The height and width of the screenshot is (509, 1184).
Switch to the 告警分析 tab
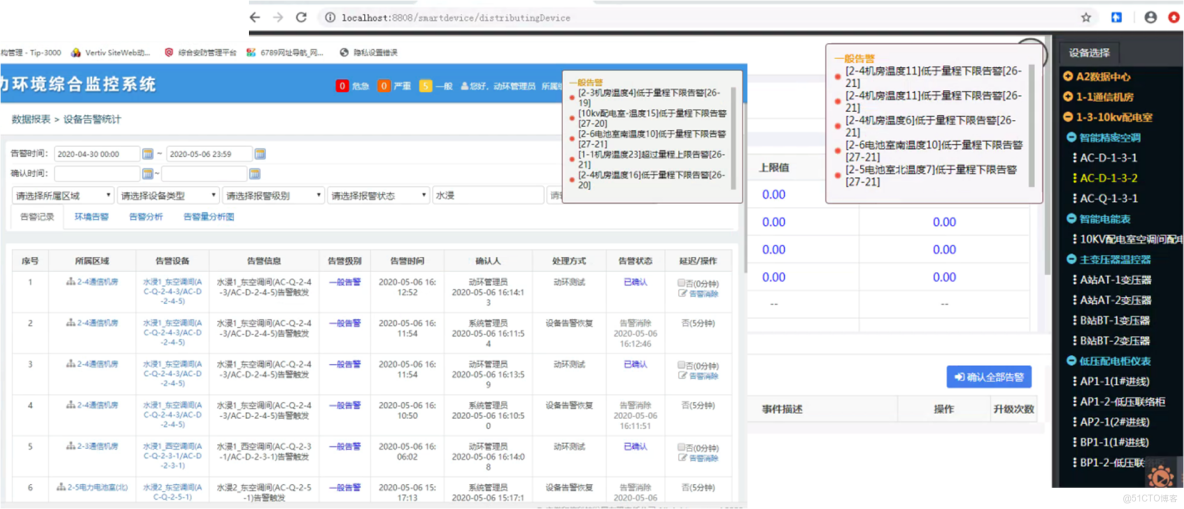click(146, 216)
